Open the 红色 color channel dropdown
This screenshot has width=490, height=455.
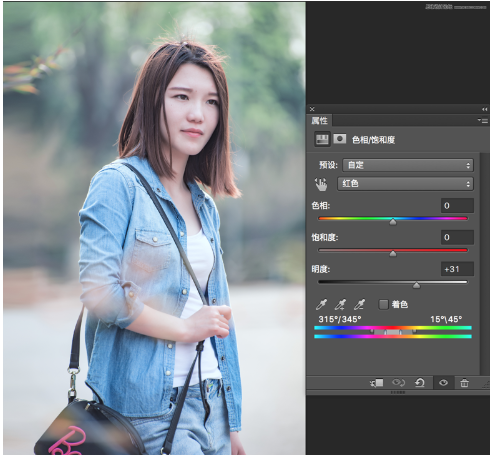(x=405, y=184)
